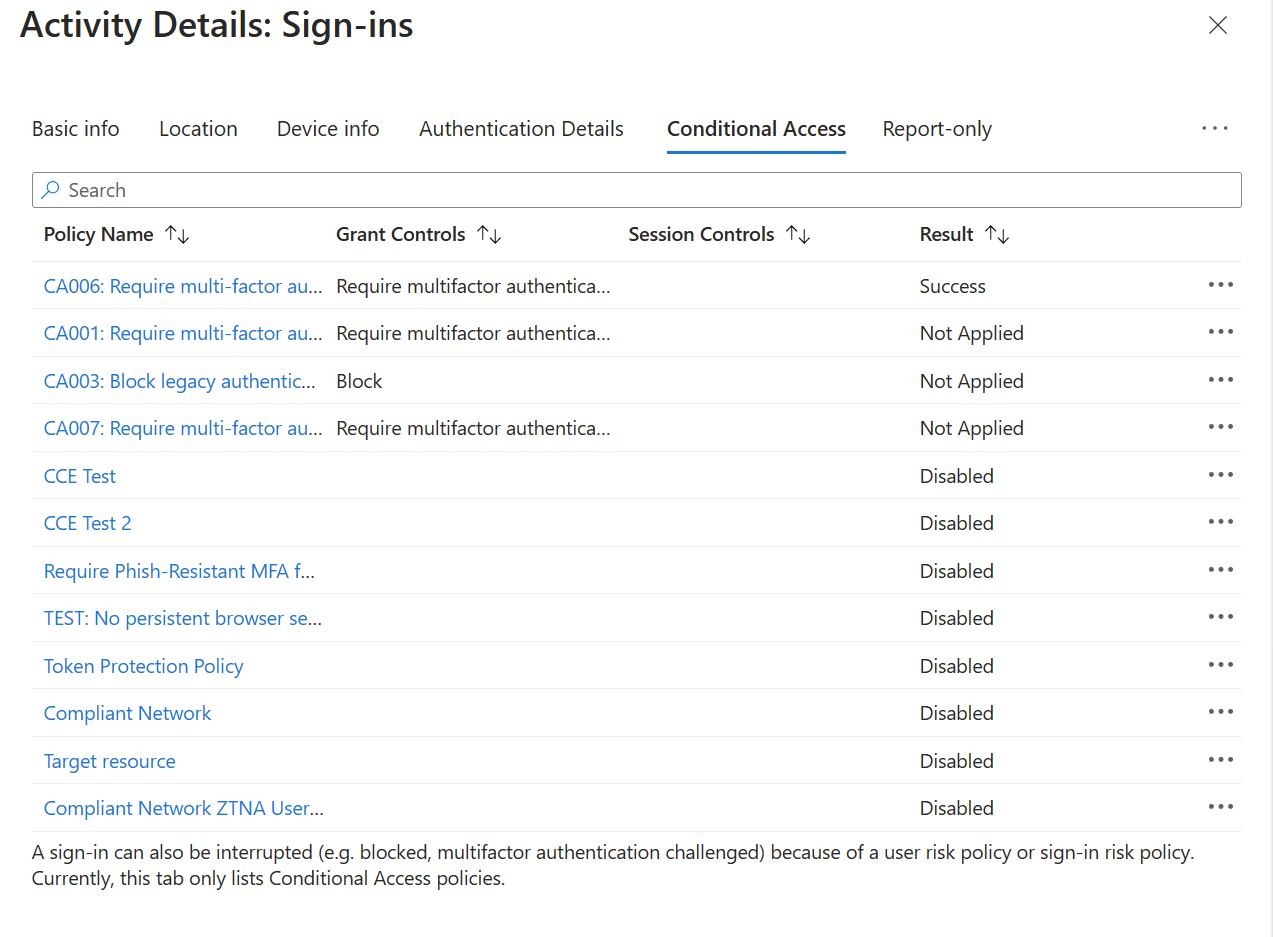Open the Device info tab
This screenshot has width=1273, height=937.
pos(328,129)
